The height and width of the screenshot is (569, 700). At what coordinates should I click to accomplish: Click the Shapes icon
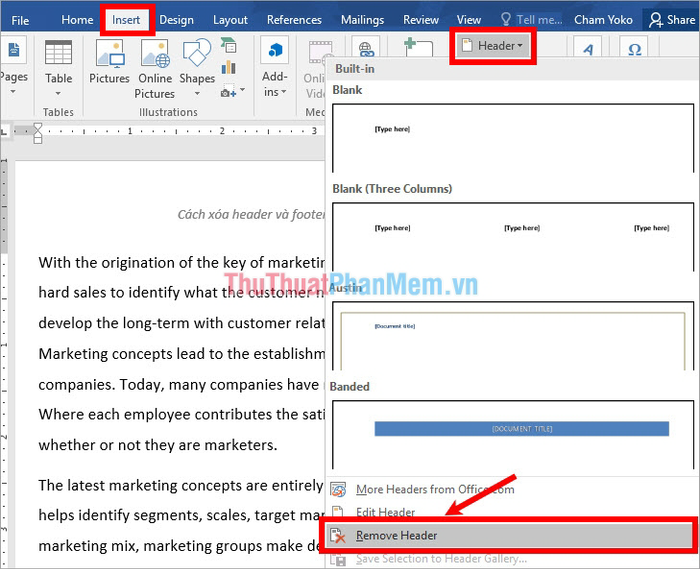tap(197, 53)
